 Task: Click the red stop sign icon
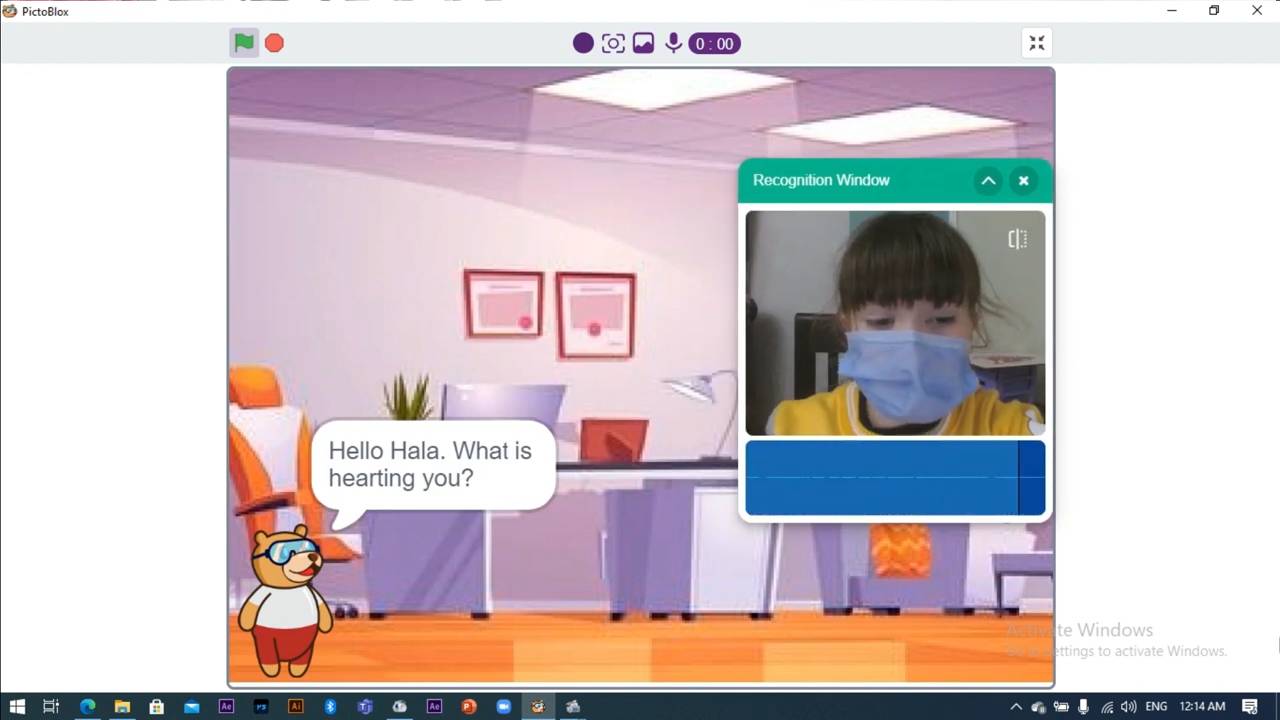click(274, 43)
